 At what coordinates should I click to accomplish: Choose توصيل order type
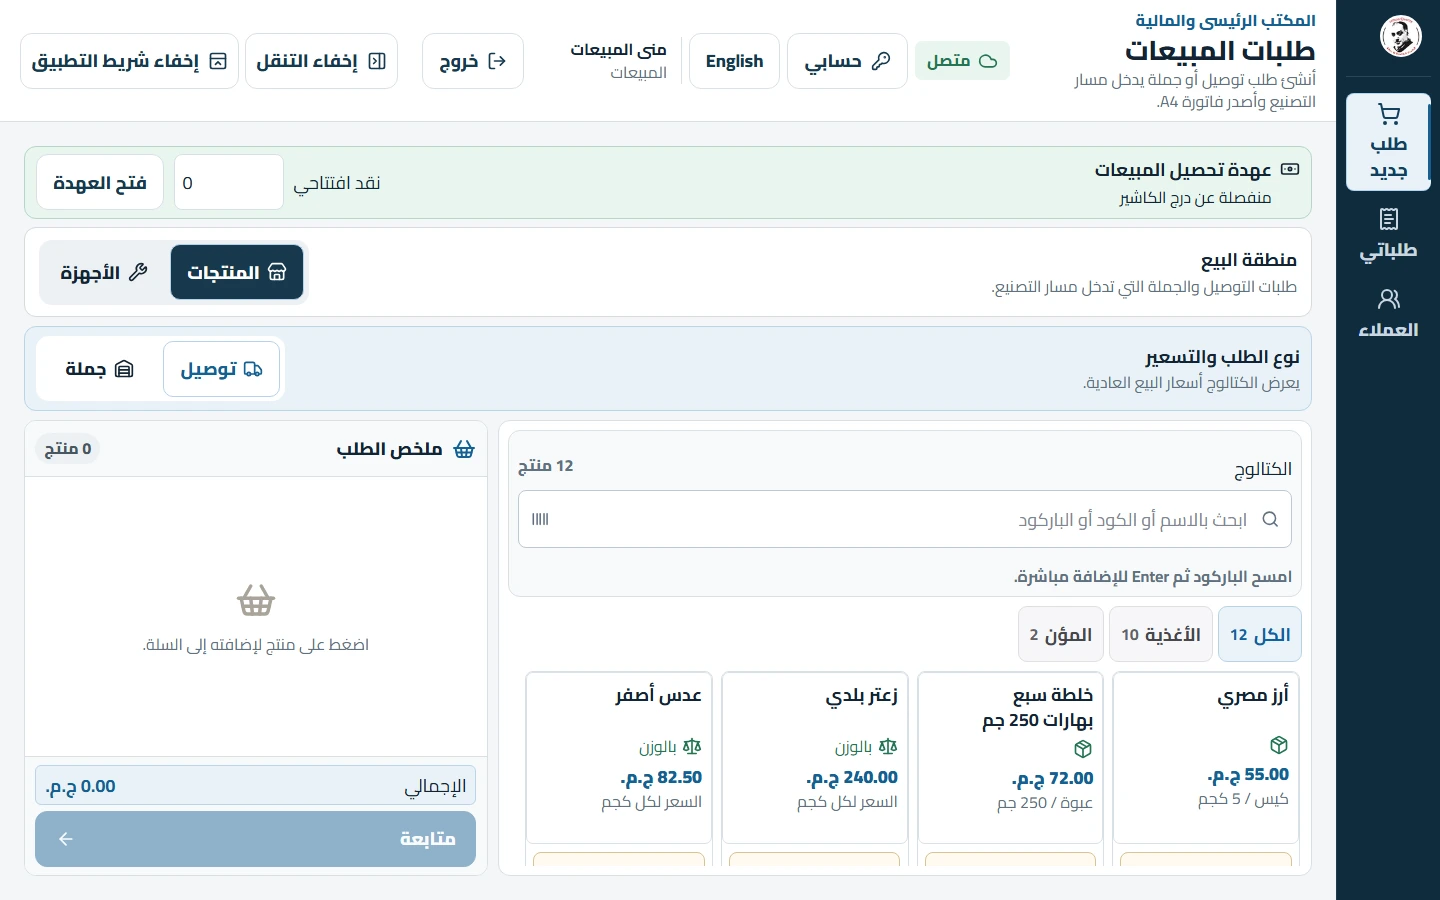[x=221, y=369]
